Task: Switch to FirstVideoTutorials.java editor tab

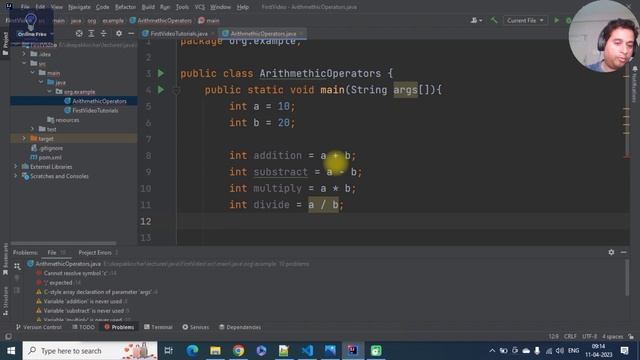Action: [x=178, y=33]
